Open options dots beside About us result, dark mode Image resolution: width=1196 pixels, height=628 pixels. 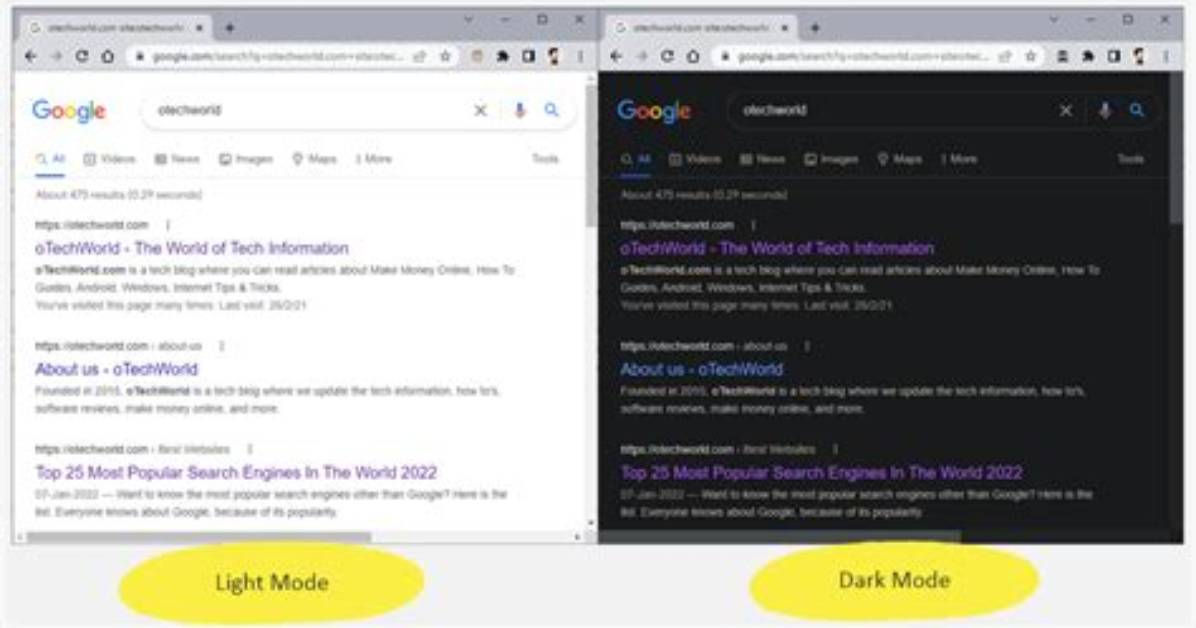[808, 346]
